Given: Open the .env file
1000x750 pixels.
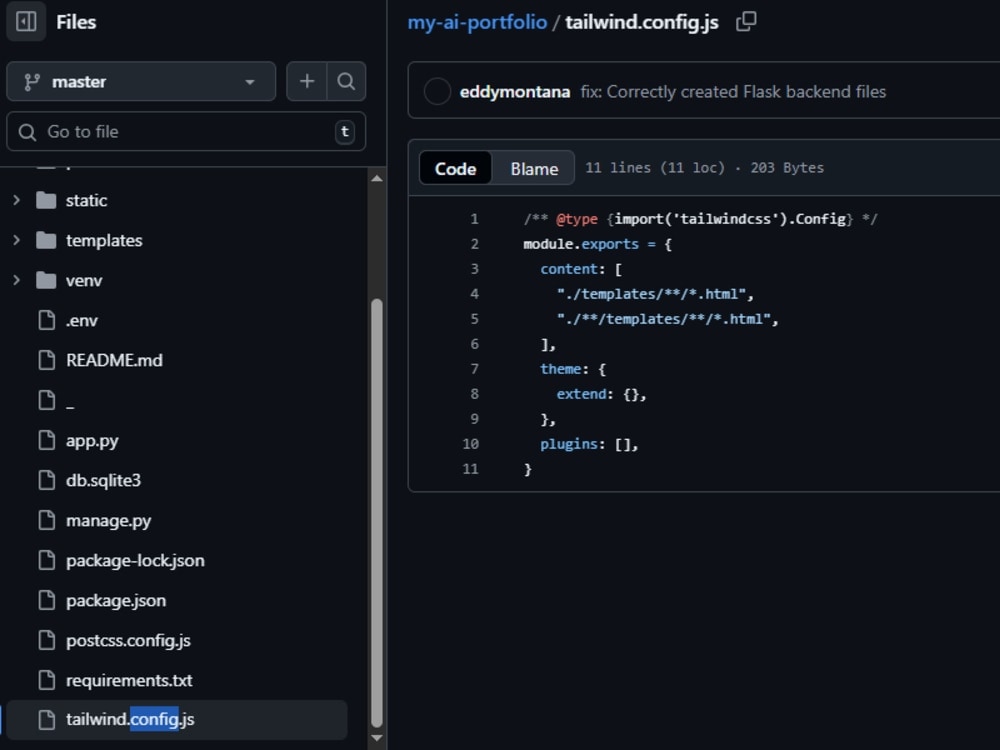Looking at the screenshot, I should click(82, 321).
